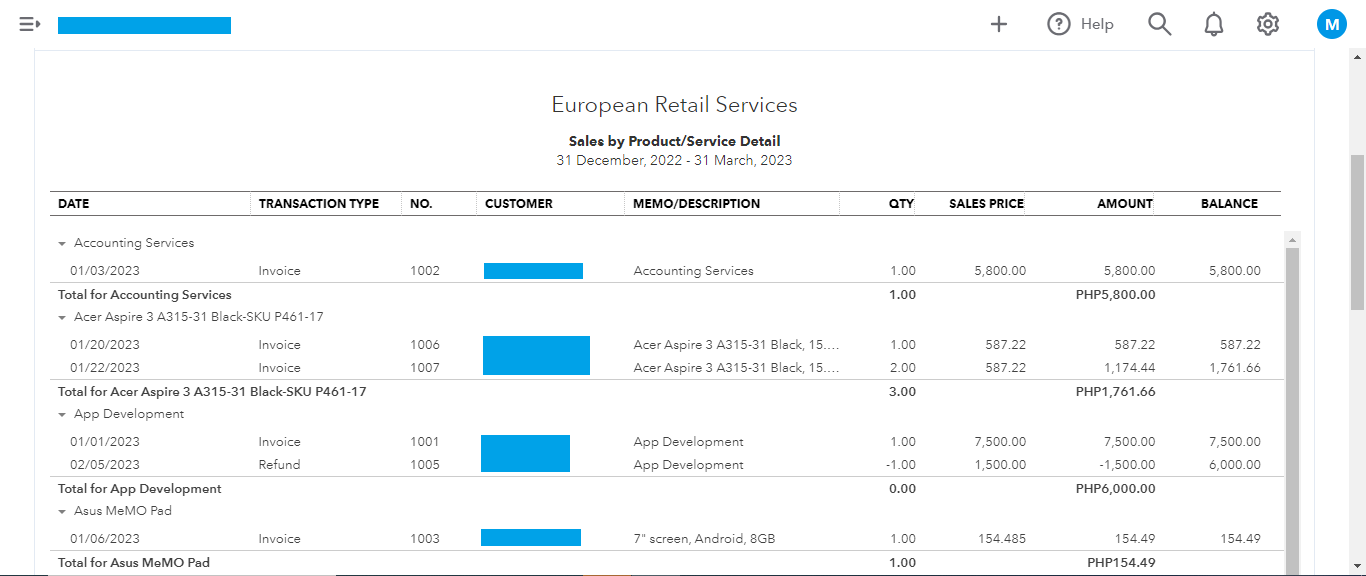This screenshot has height=576, width=1366.
Task: Open invoice number 1002 row
Action: (424, 271)
